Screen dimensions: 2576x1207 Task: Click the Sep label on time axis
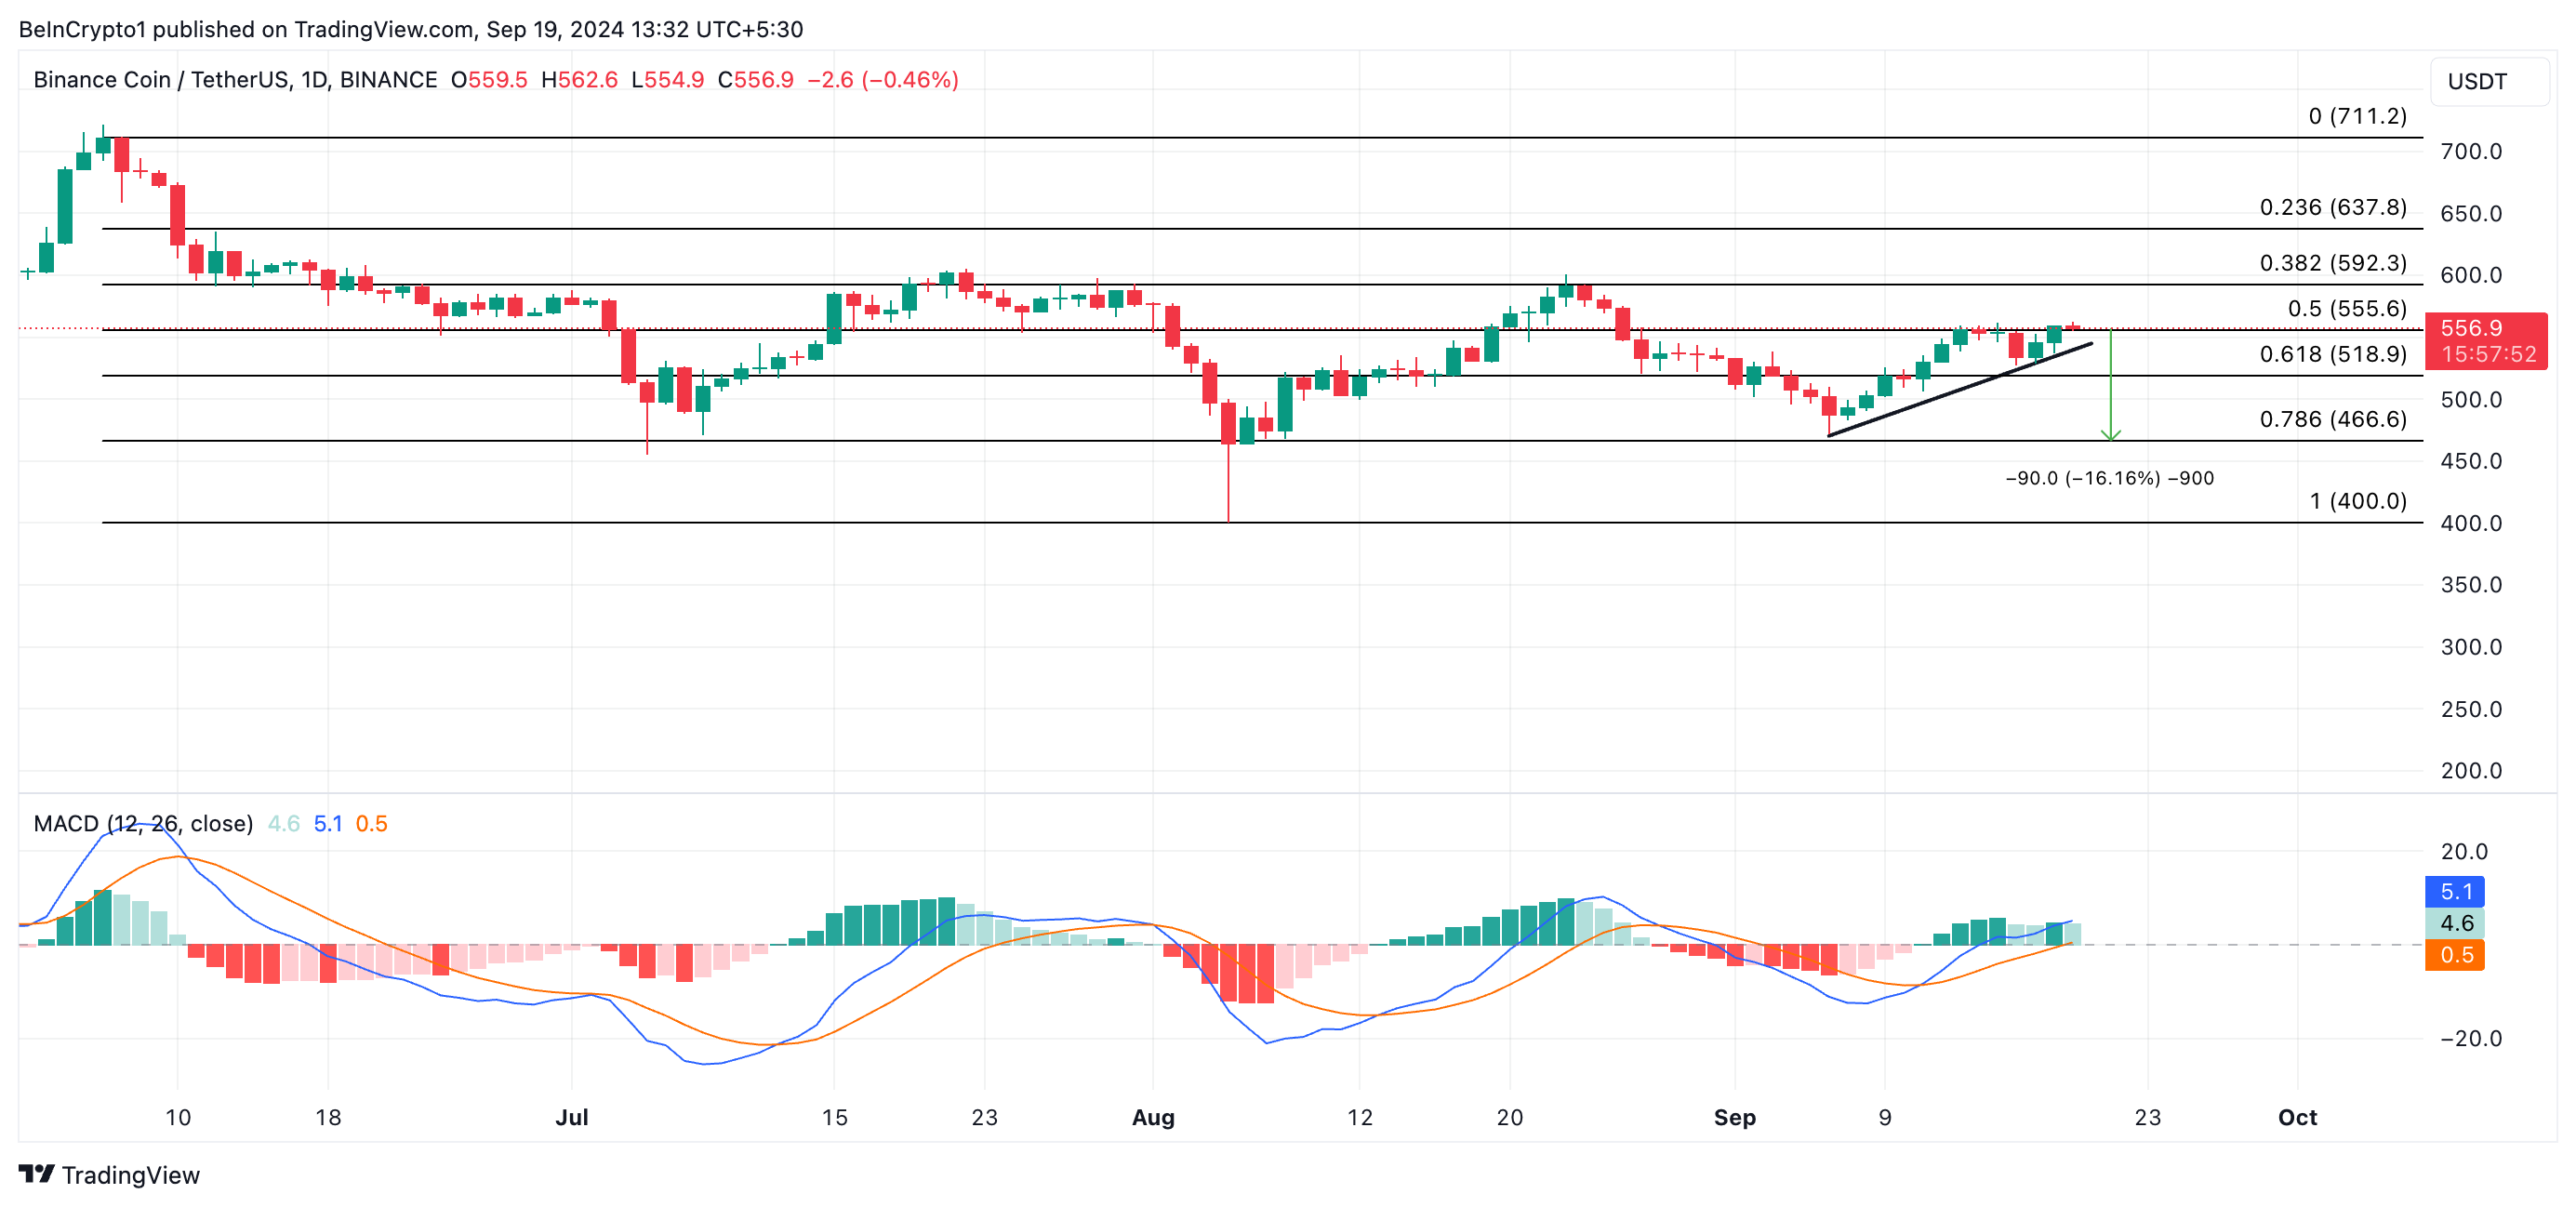1734,1117
